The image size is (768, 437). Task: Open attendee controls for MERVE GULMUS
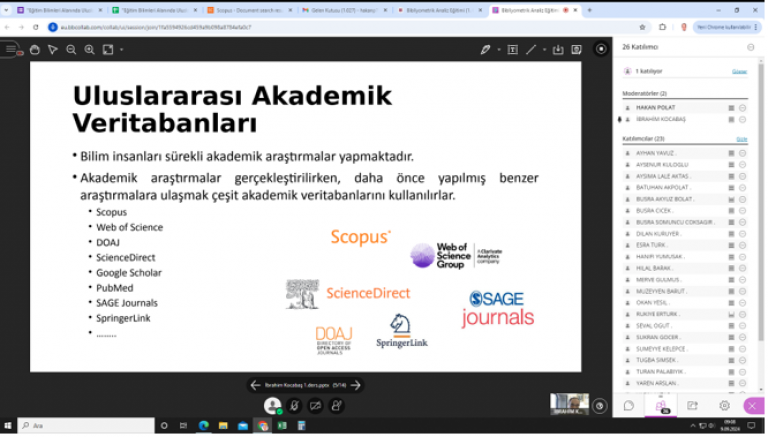pos(743,280)
